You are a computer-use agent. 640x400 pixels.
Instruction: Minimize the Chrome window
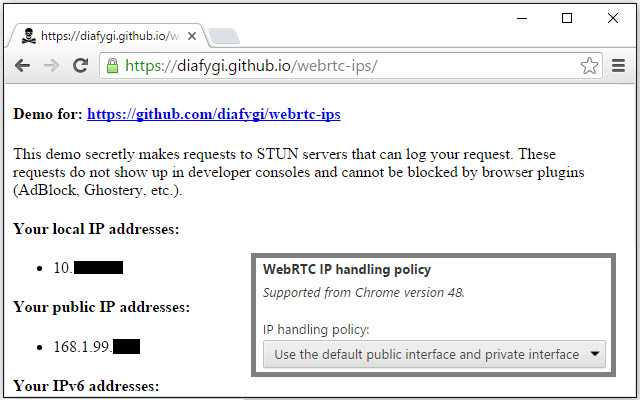pyautogui.click(x=522, y=17)
